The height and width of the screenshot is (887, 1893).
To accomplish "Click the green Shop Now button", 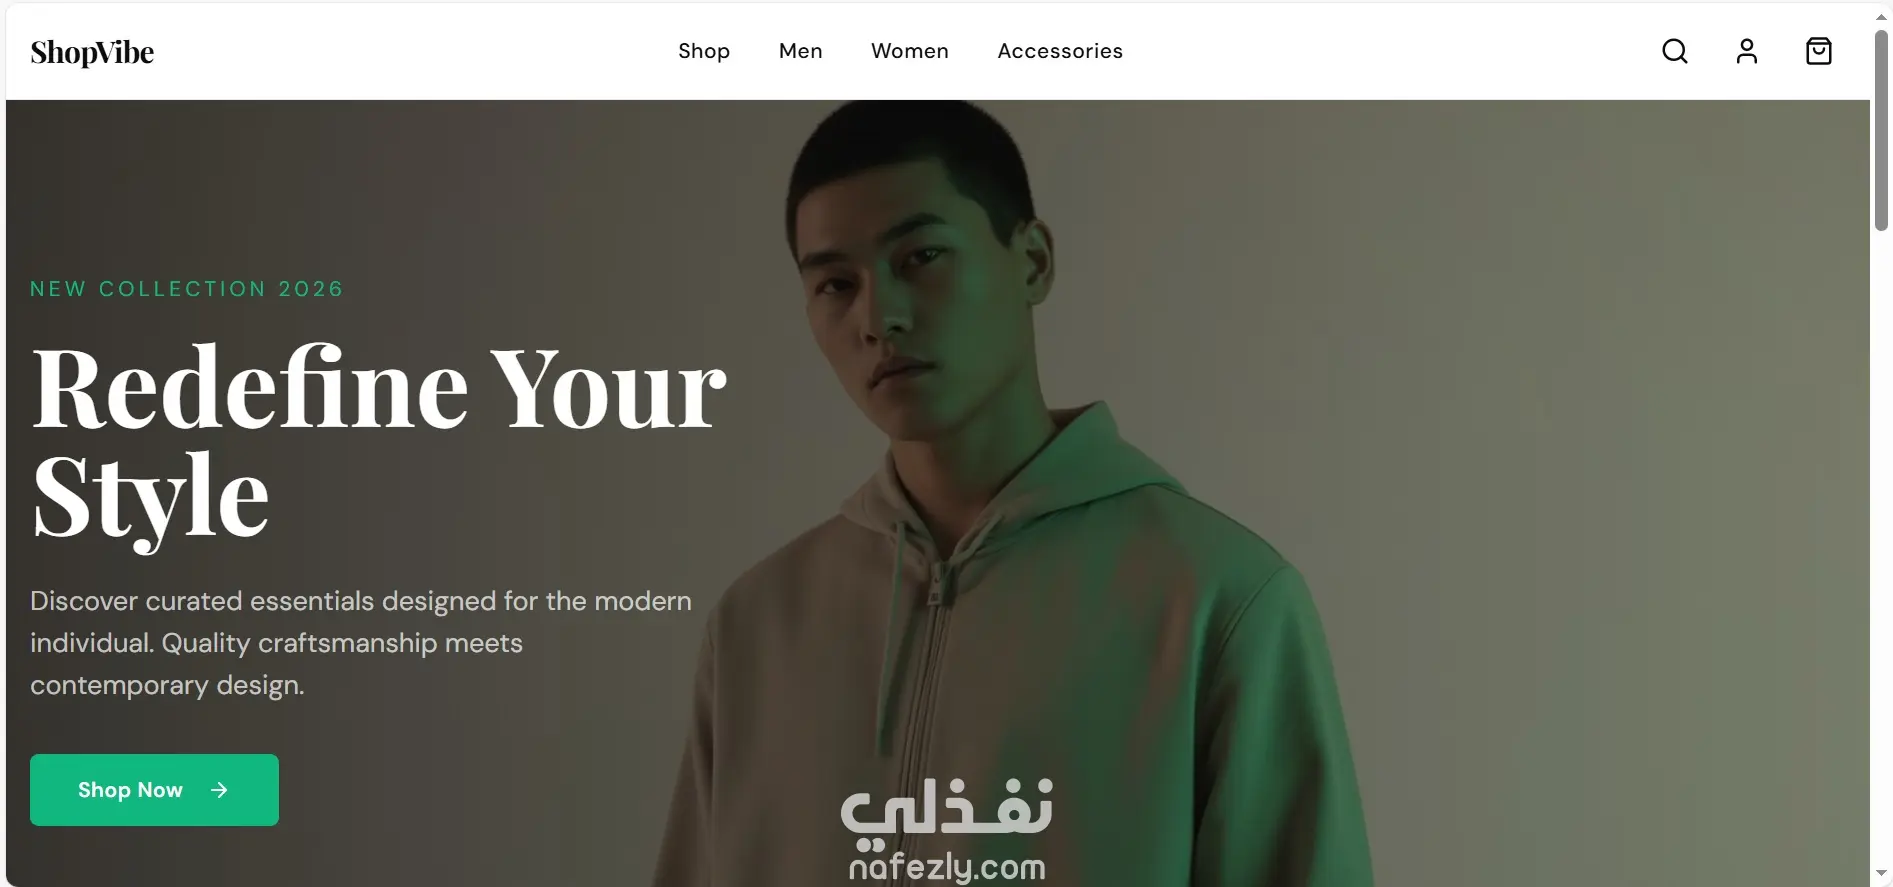I will pos(154,790).
